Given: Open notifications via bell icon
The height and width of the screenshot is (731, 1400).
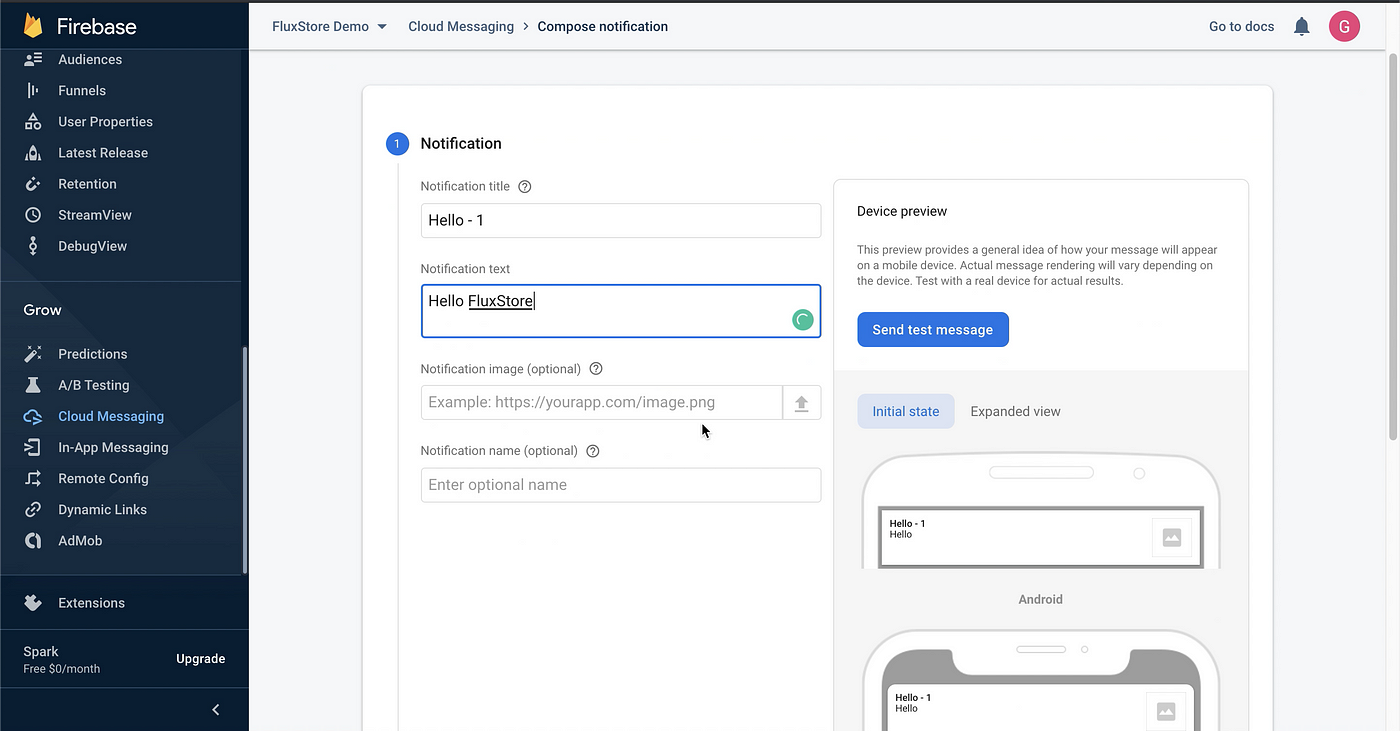Looking at the screenshot, I should coord(1301,27).
